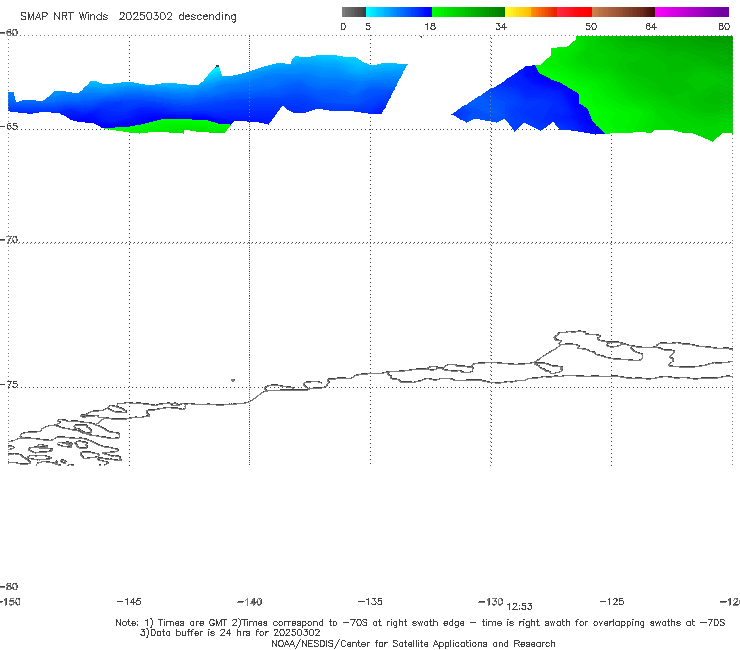Click the longitude label '-130'
The width and height of the screenshot is (740, 650).
click(491, 602)
